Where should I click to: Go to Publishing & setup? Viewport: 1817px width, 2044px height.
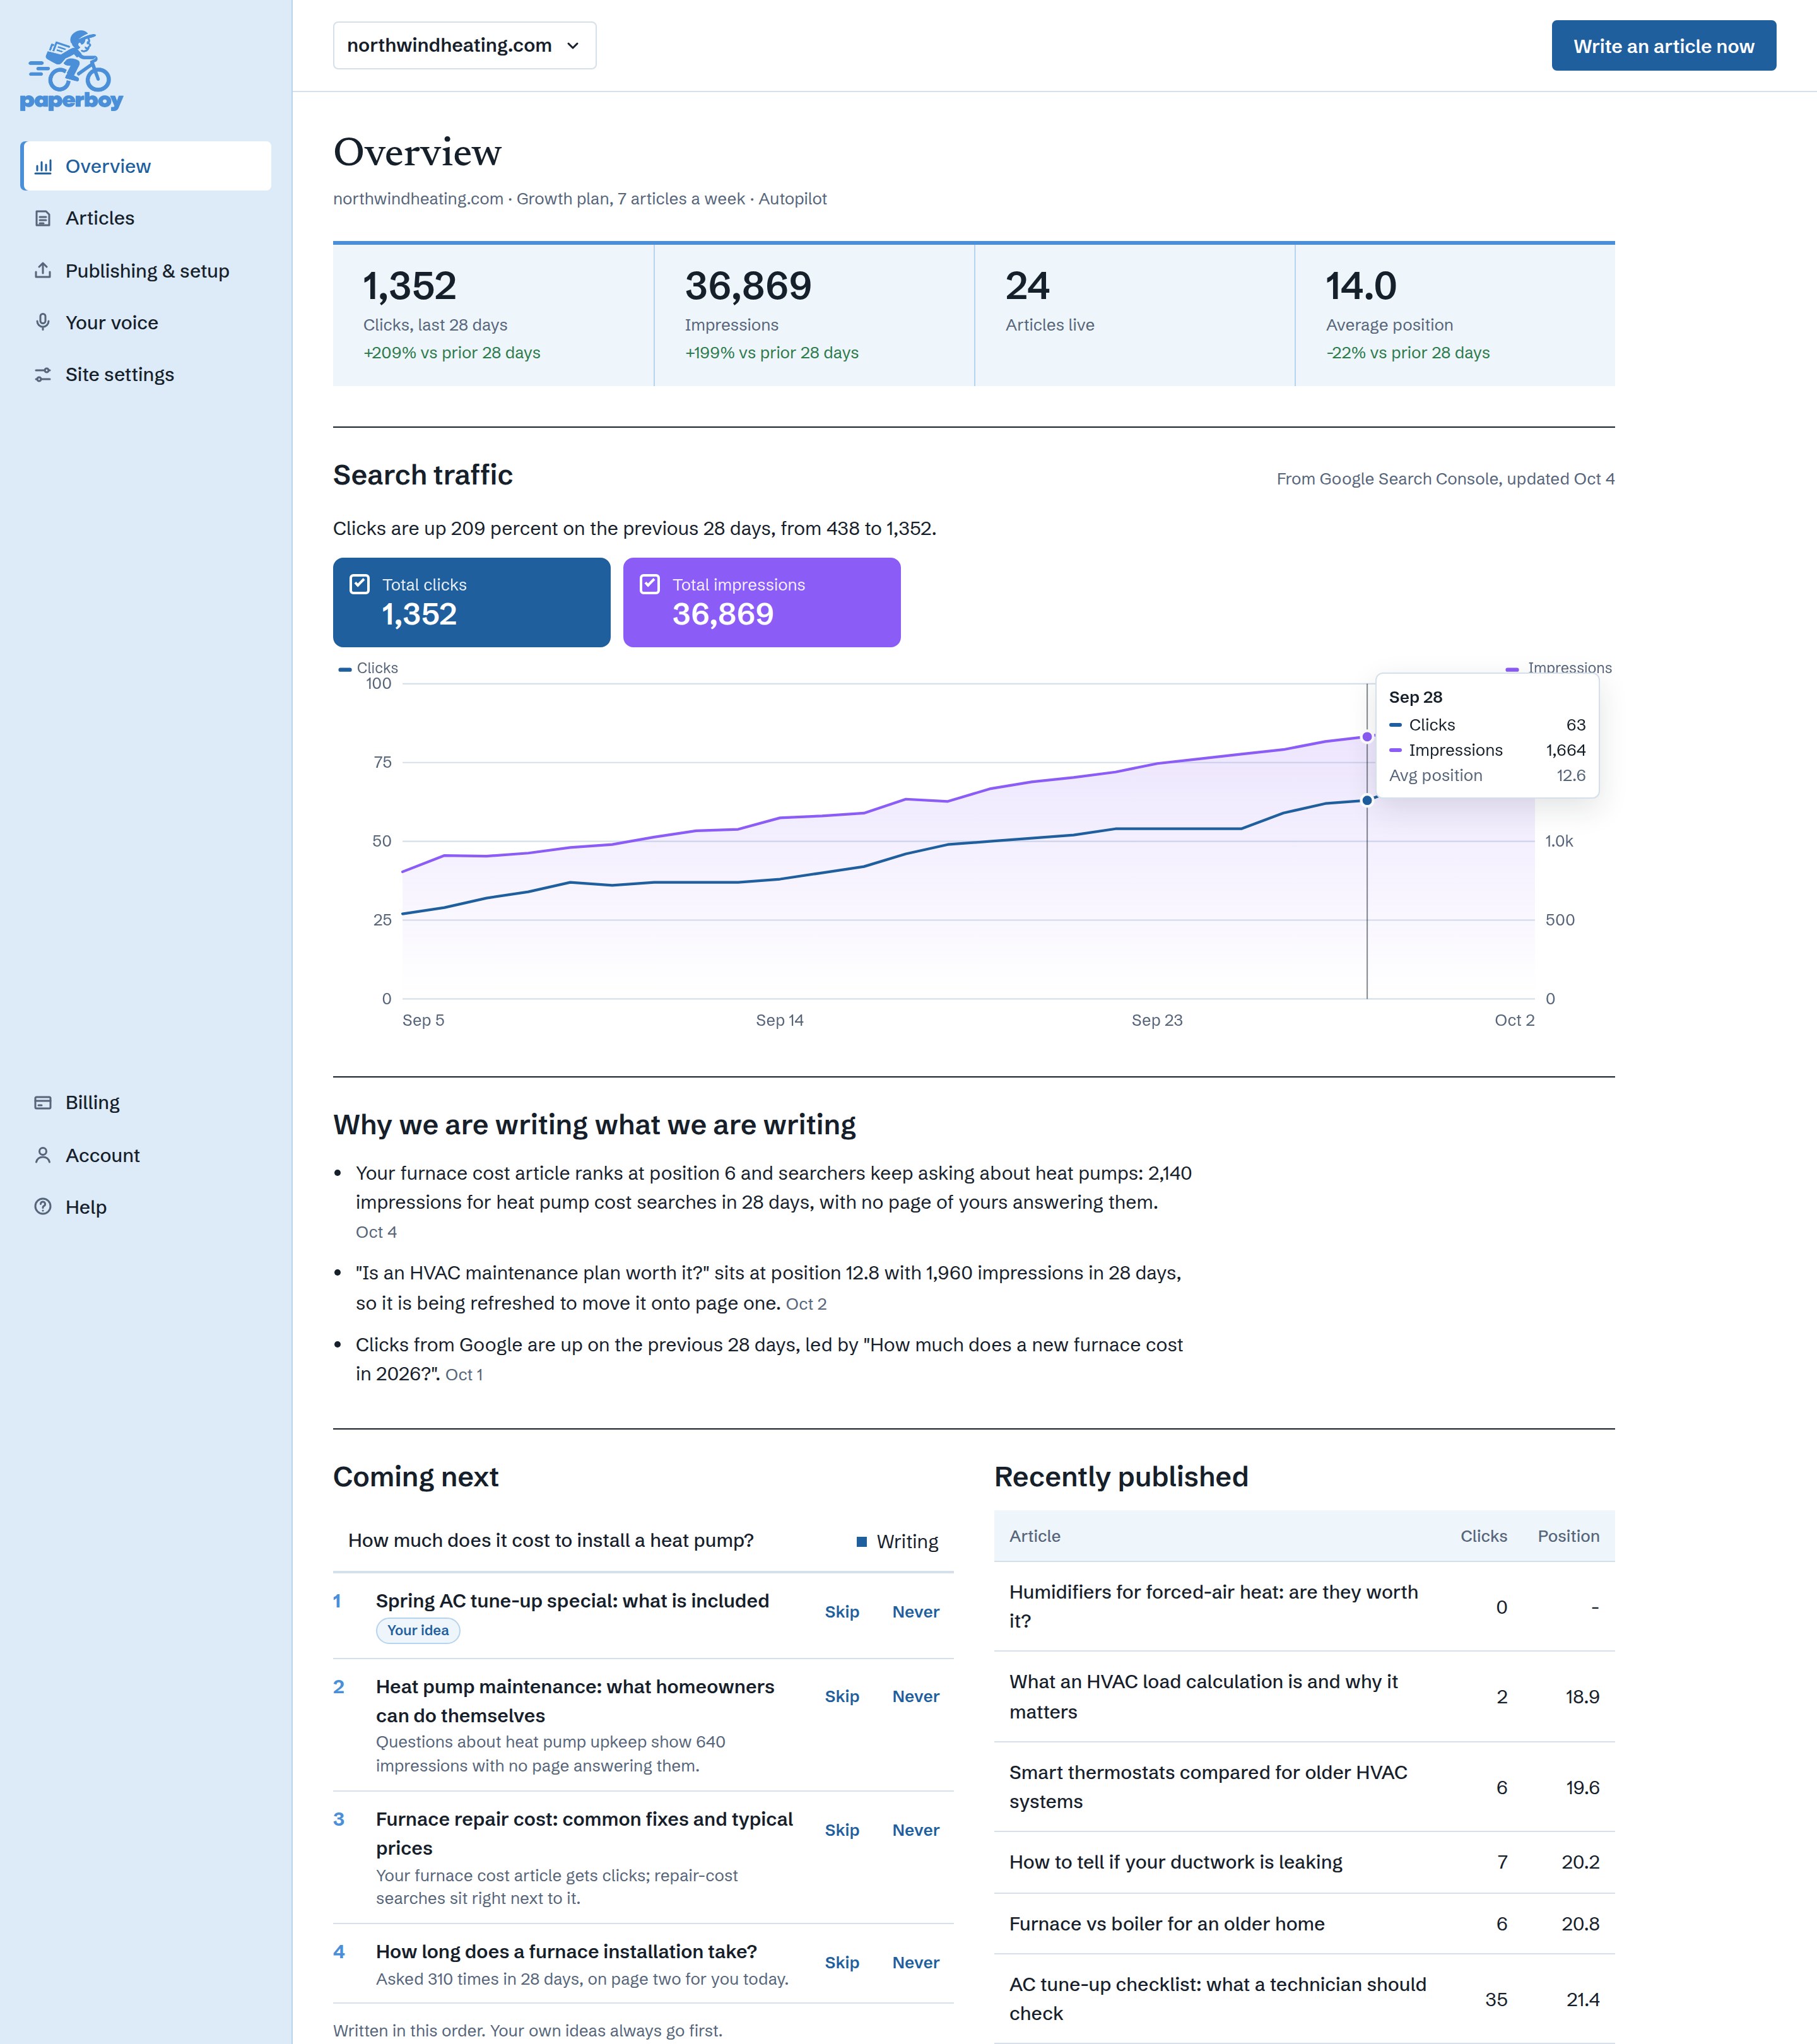tap(146, 271)
